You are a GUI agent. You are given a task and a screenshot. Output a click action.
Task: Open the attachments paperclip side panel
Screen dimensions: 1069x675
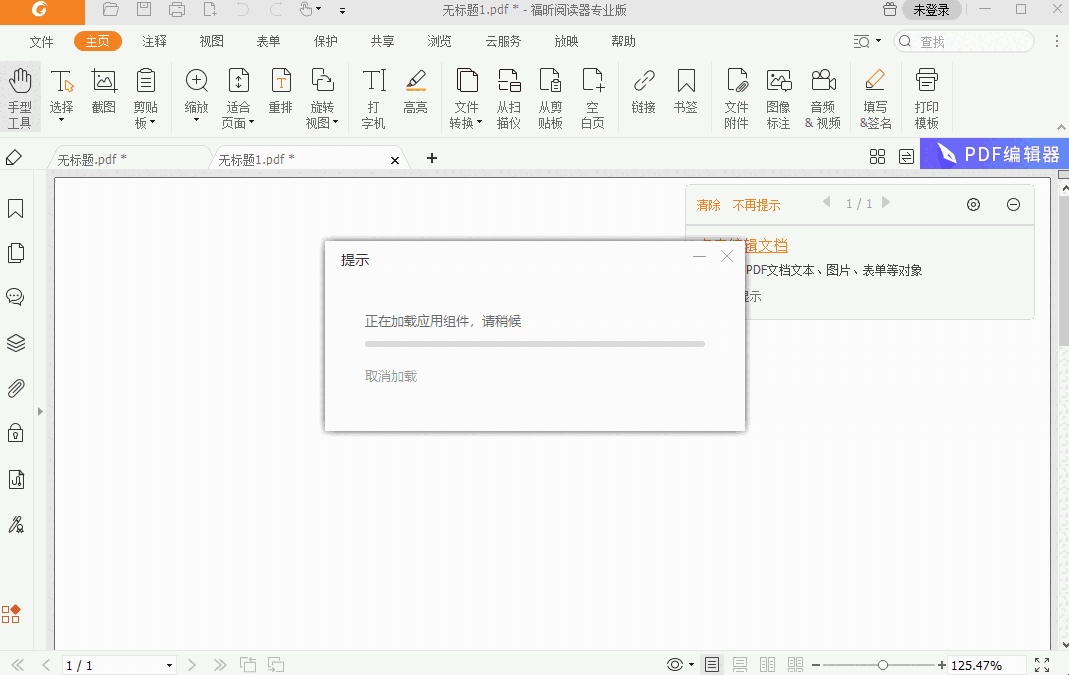click(16, 388)
